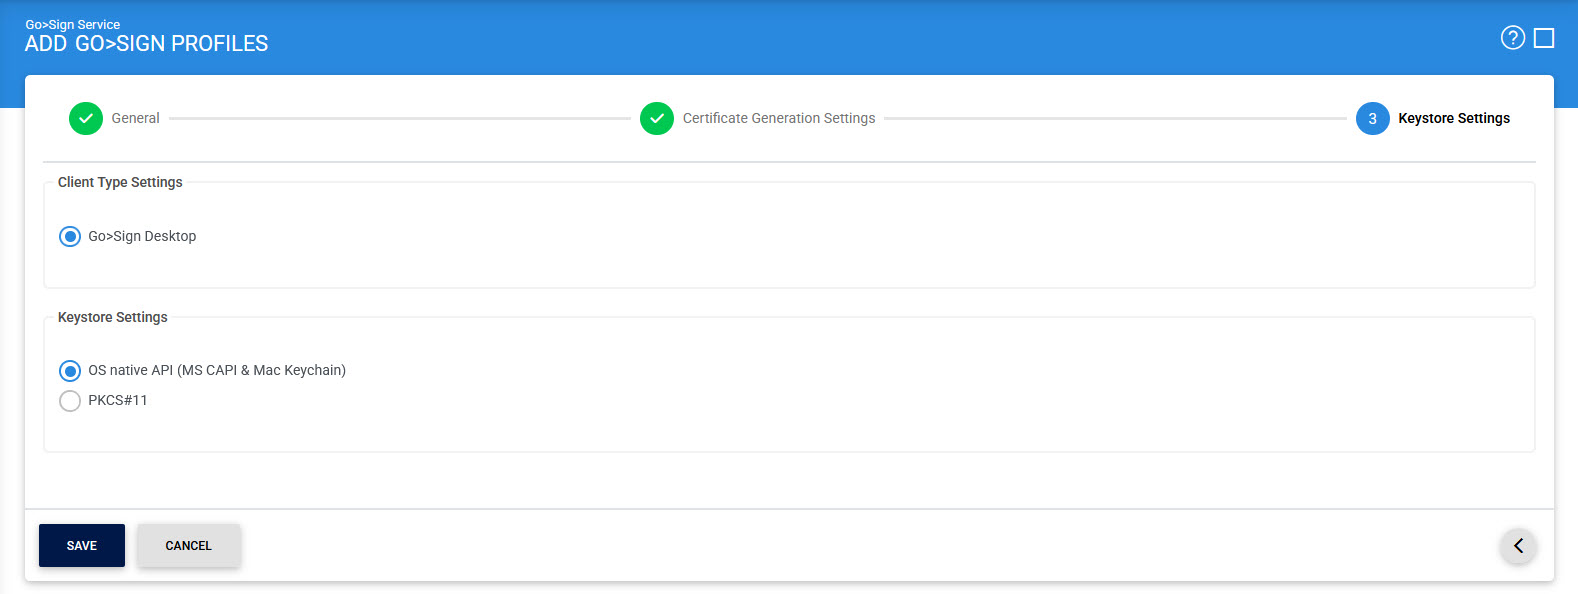Viewport: 1578px width, 594px height.
Task: Click the Certificate Generation Settings green checkmark
Action: [x=657, y=118]
